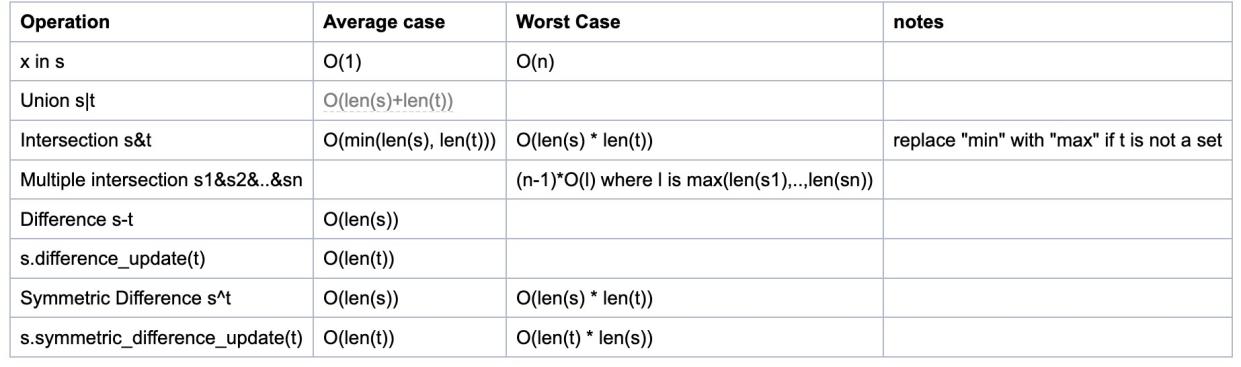Viewport: 1241px width, 367px height.
Task: Click the O(len(t) * len(s)) worst case cell
Action: pos(584,339)
